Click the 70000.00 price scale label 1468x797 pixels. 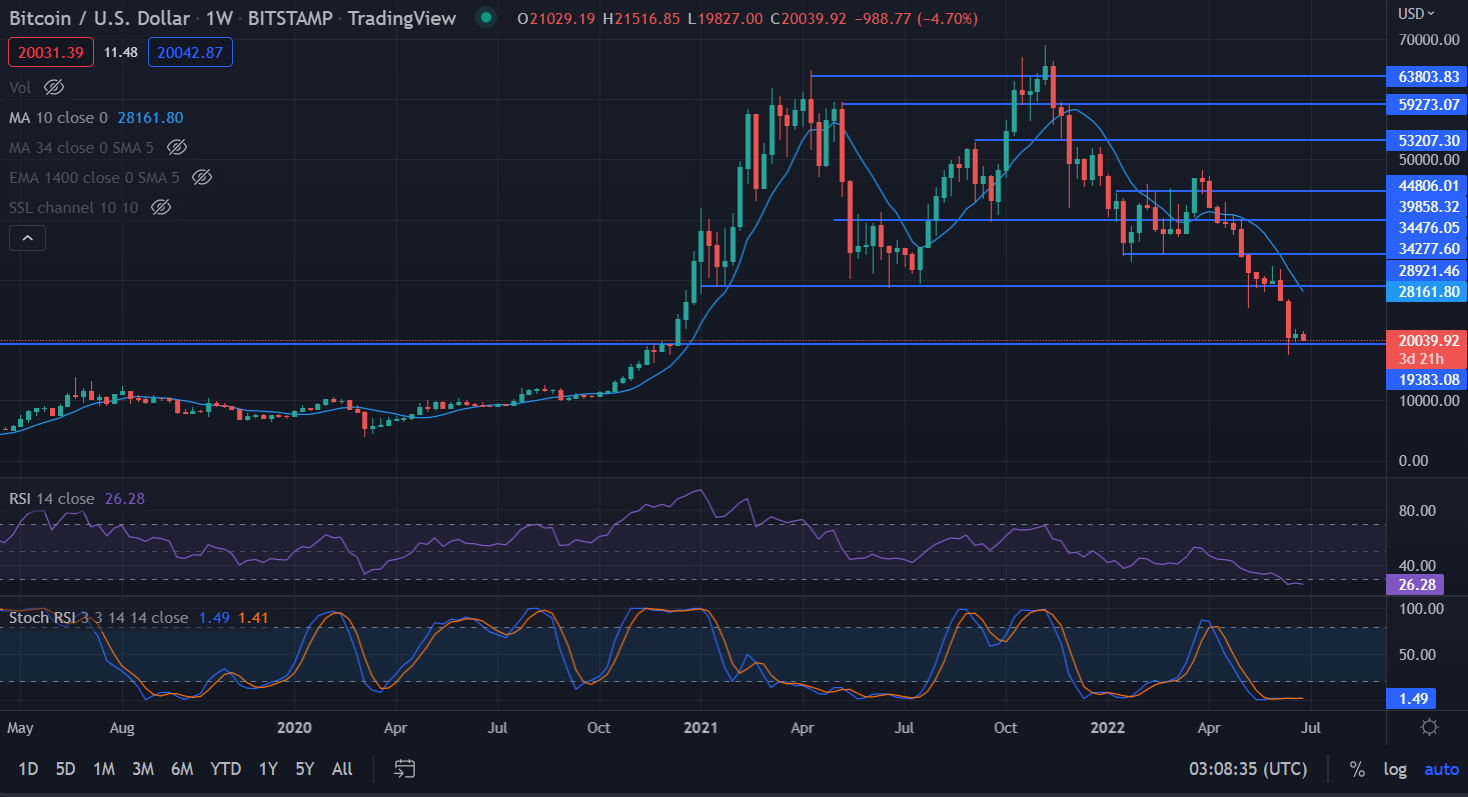coord(1427,40)
